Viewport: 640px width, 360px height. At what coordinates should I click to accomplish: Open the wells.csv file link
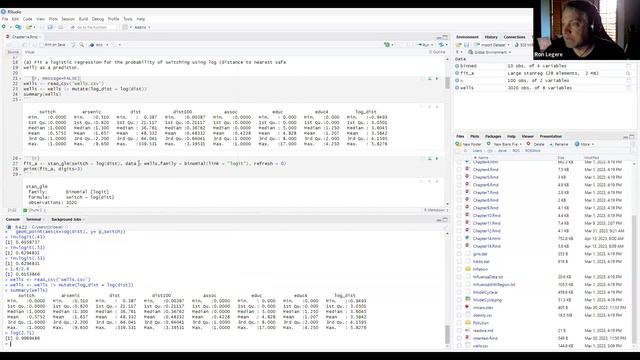(480, 346)
